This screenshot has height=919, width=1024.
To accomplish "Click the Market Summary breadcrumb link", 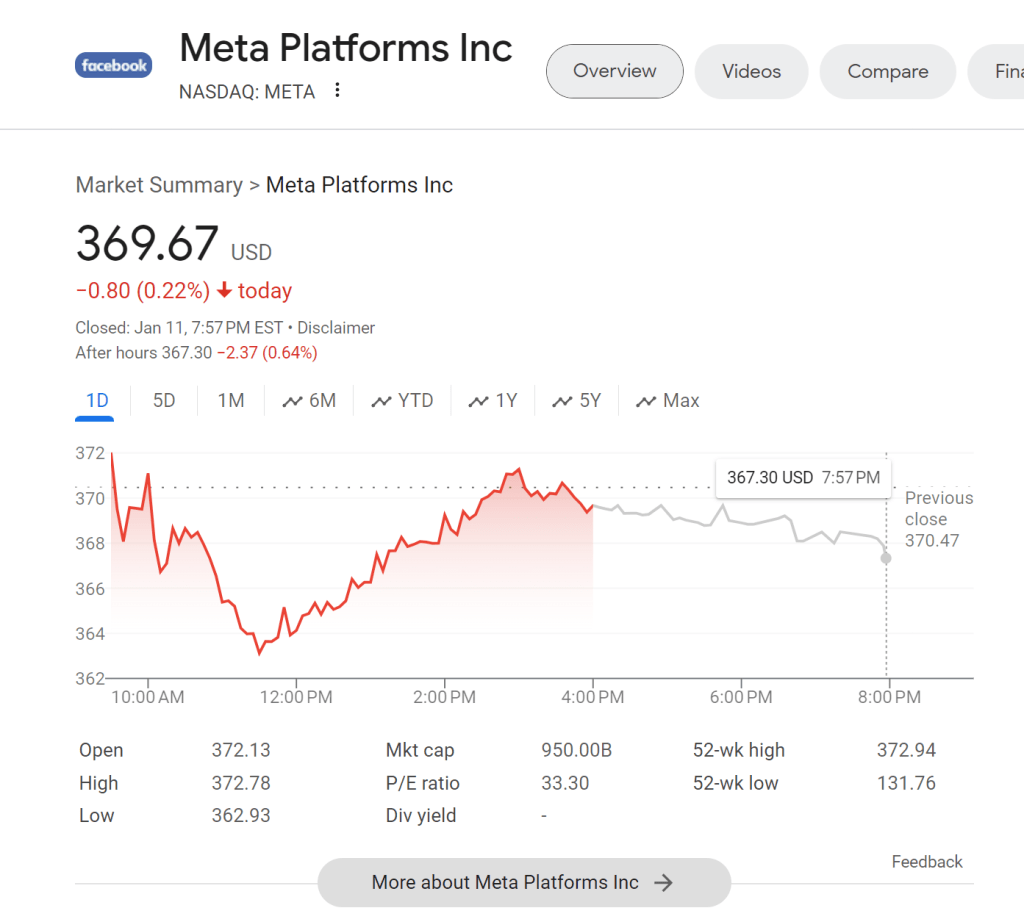I will (x=159, y=185).
